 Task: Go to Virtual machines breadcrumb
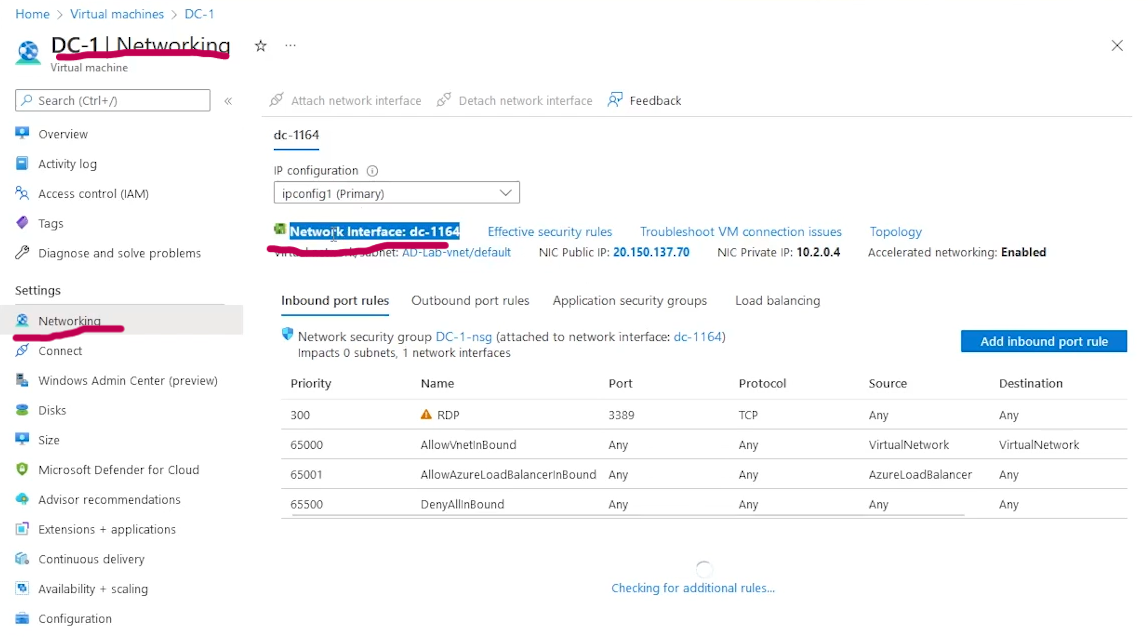pos(117,14)
